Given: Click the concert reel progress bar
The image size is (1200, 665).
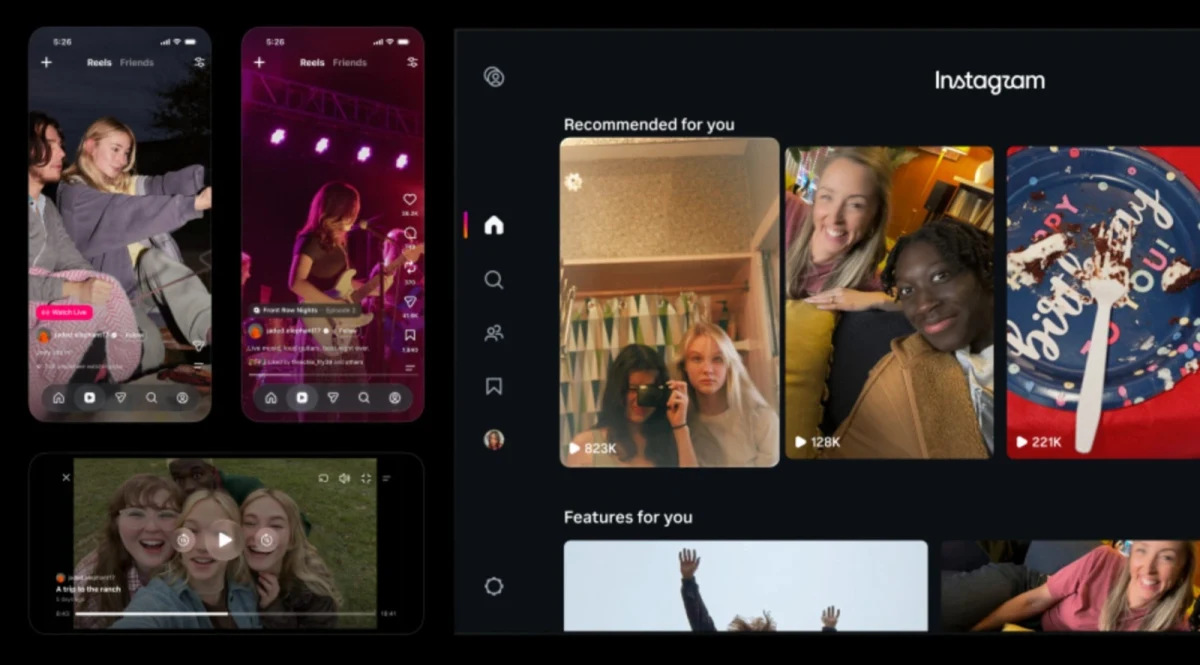Looking at the screenshot, I should (x=334, y=374).
